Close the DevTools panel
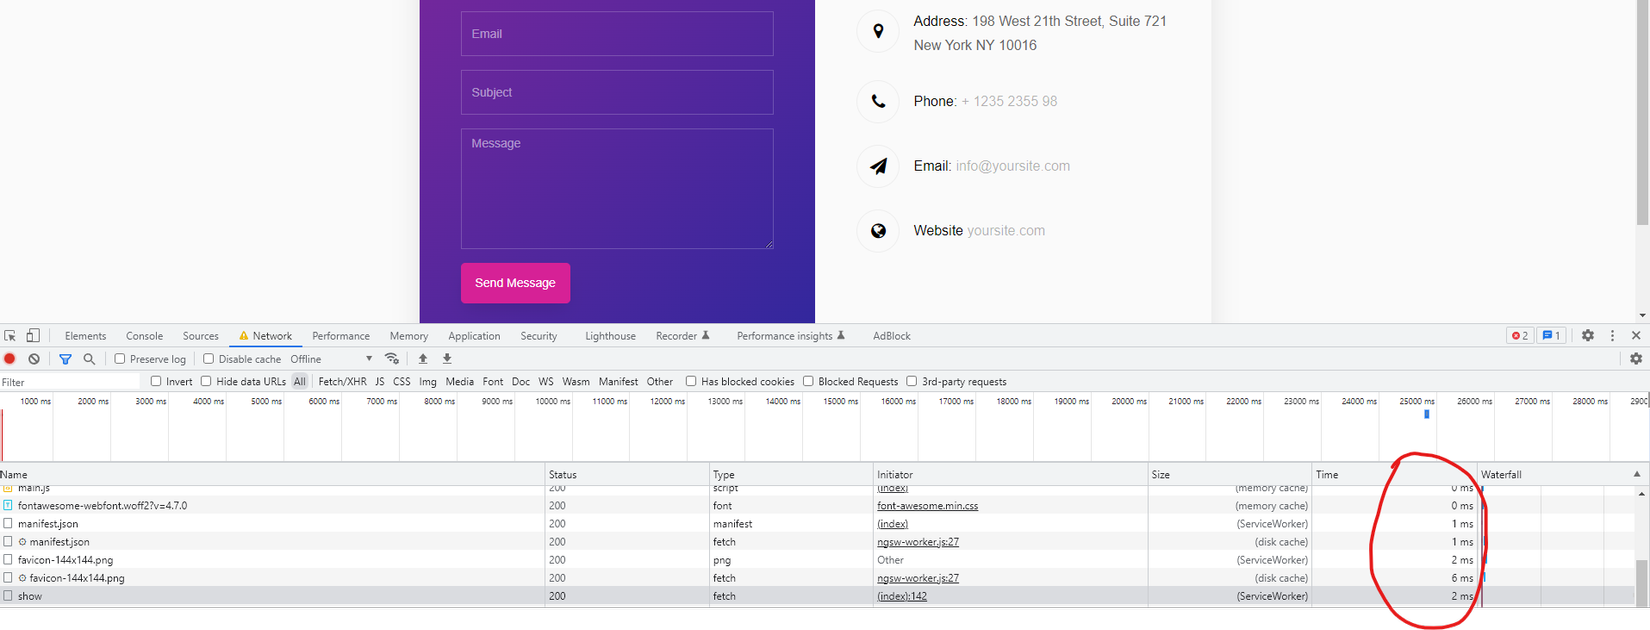 (1636, 336)
